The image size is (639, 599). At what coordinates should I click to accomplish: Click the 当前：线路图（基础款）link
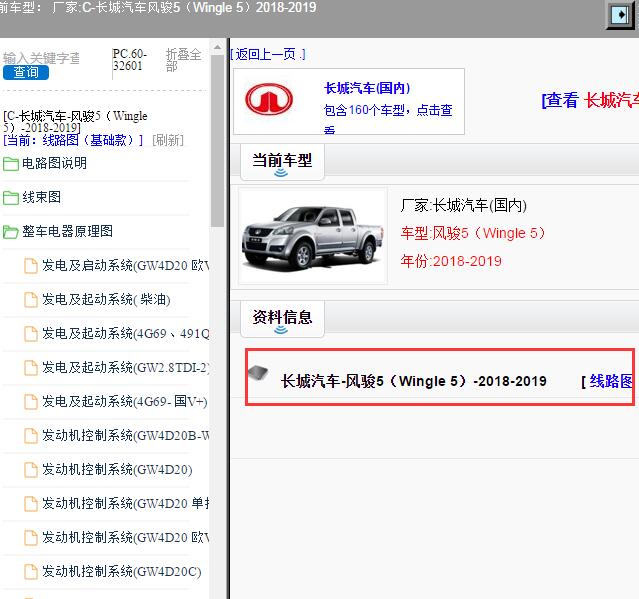click(73, 140)
